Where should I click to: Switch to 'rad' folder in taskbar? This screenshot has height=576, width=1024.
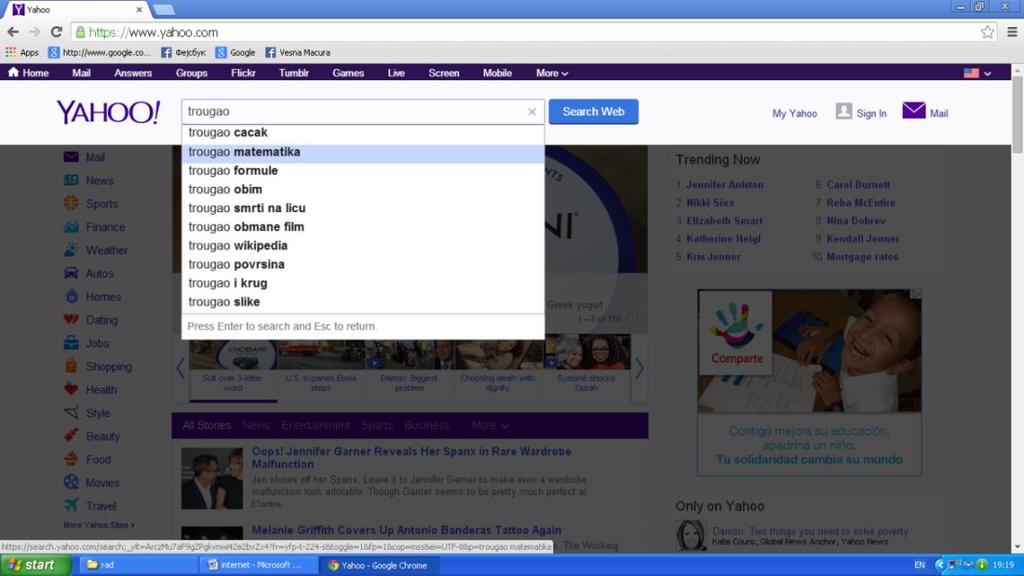(x=138, y=565)
